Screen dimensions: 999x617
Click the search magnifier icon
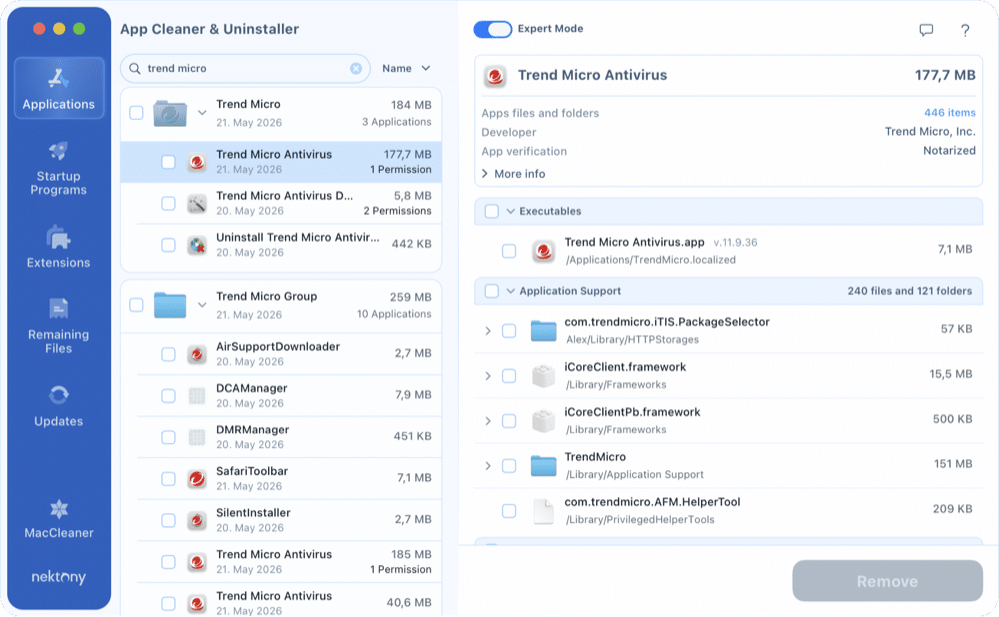134,68
